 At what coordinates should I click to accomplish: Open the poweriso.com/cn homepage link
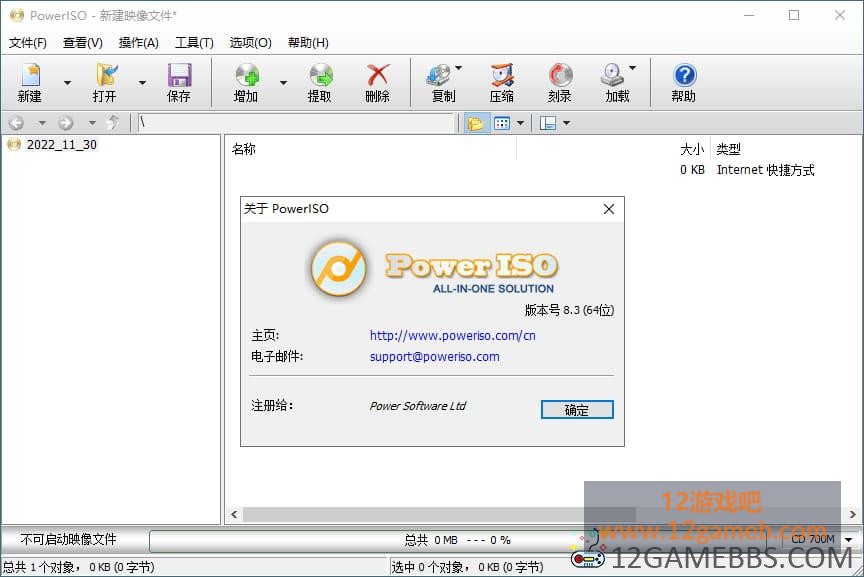click(x=452, y=335)
